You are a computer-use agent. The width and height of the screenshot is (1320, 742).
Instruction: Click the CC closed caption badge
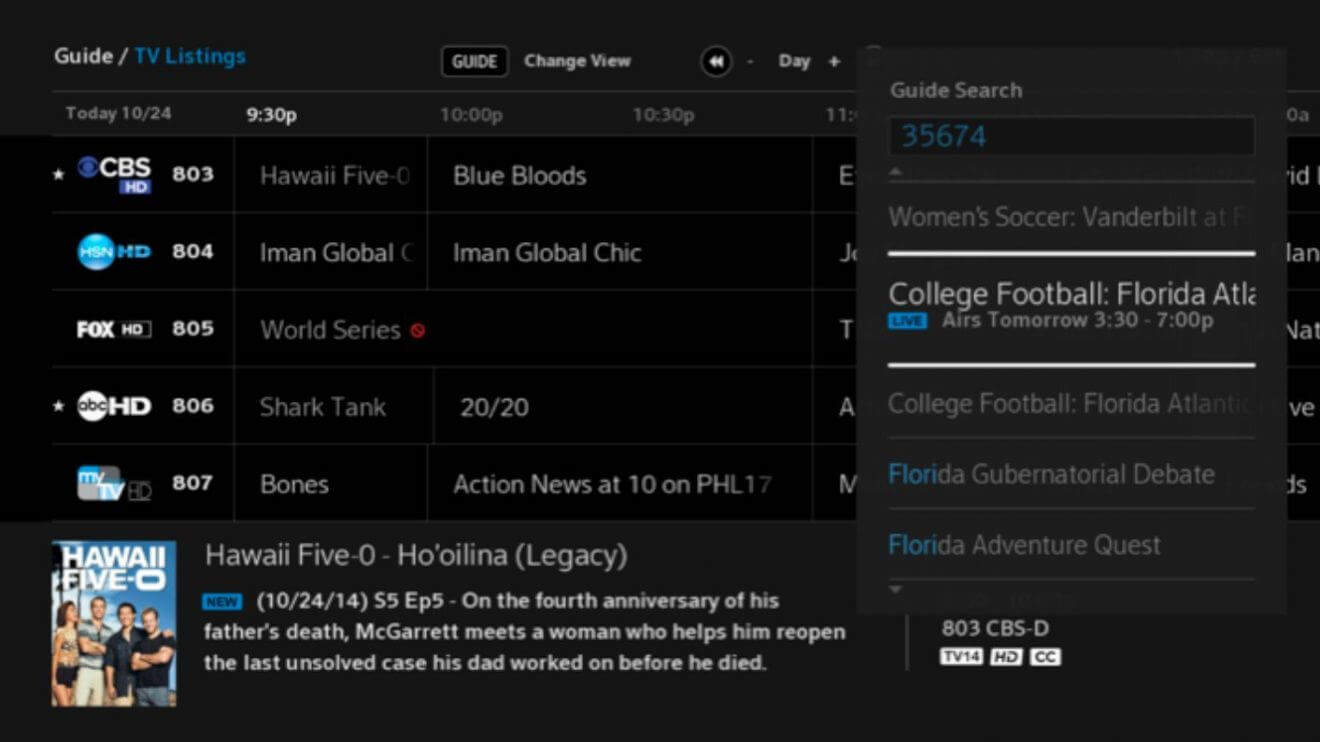(x=1045, y=657)
